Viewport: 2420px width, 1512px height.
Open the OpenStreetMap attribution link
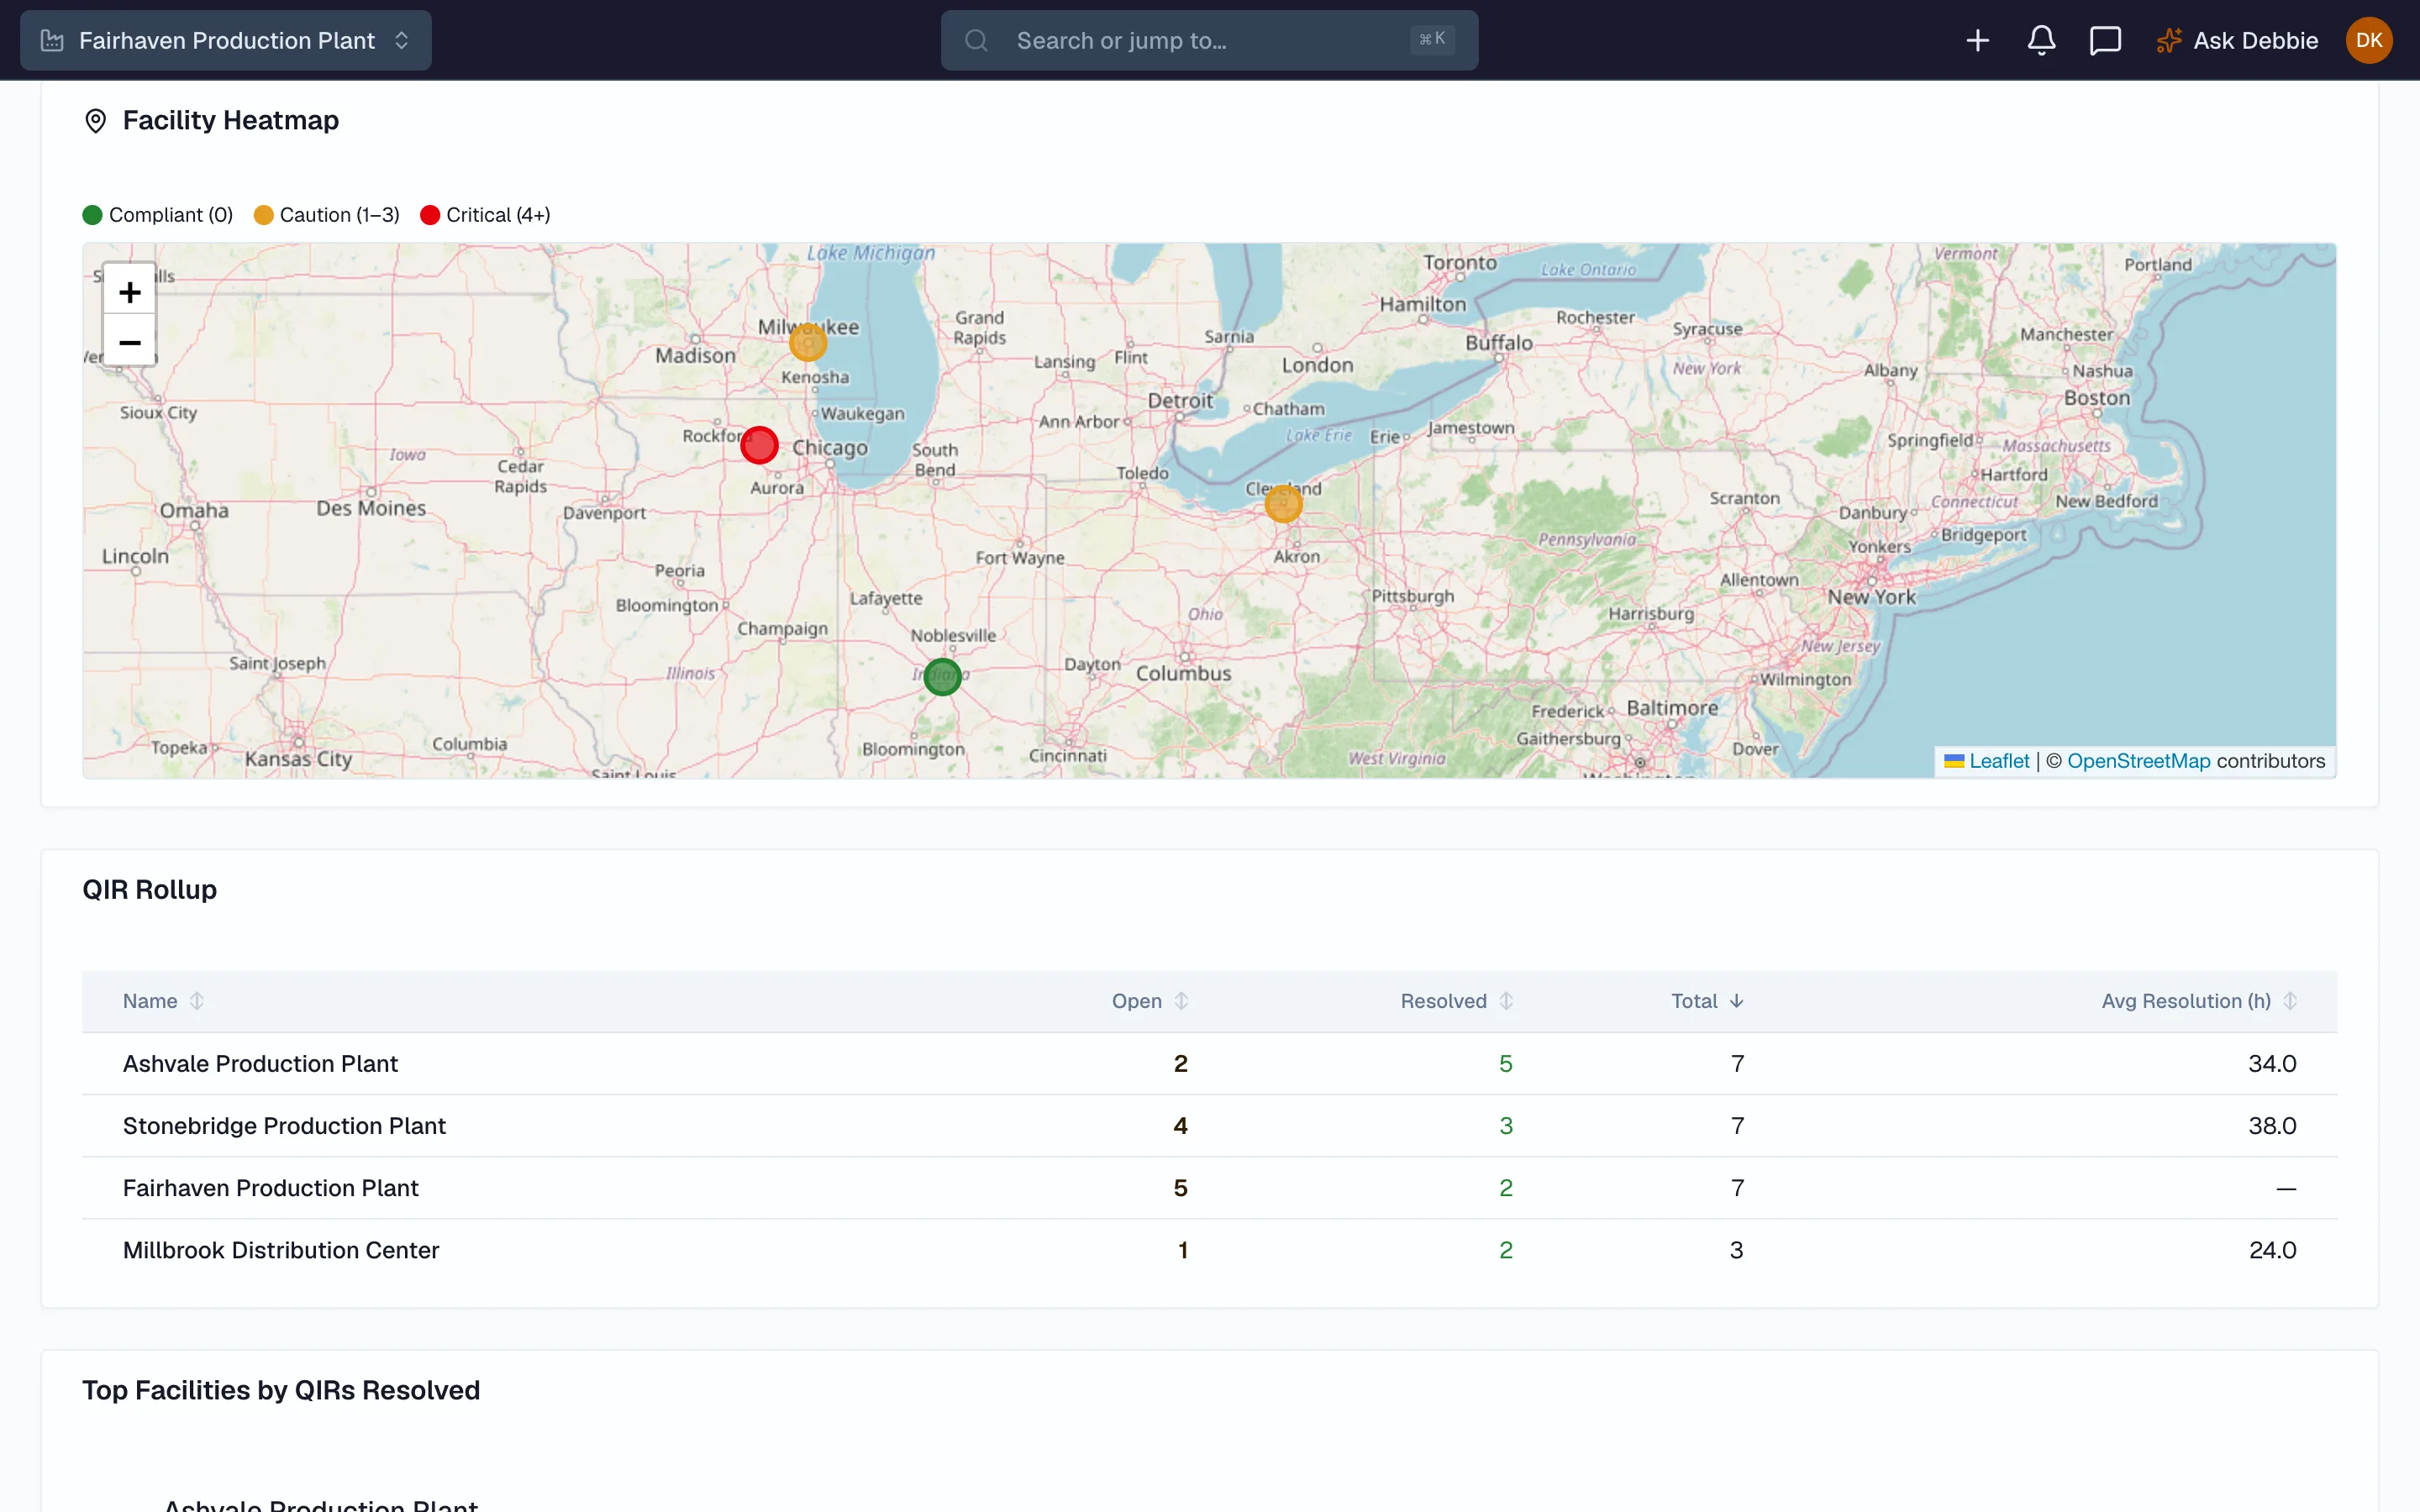coord(2138,761)
